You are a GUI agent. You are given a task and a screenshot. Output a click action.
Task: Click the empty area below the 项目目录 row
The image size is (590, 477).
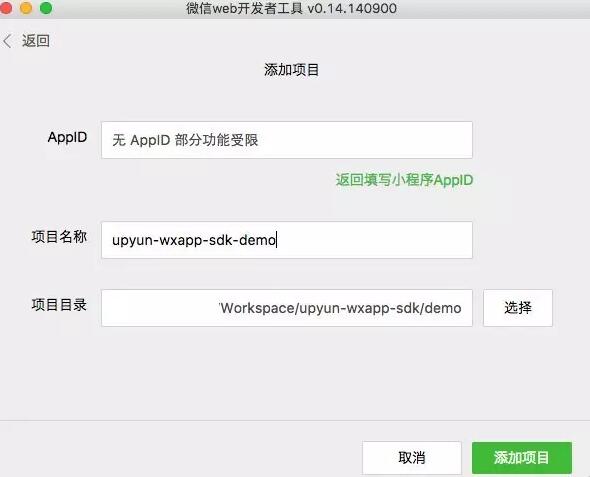(295, 372)
